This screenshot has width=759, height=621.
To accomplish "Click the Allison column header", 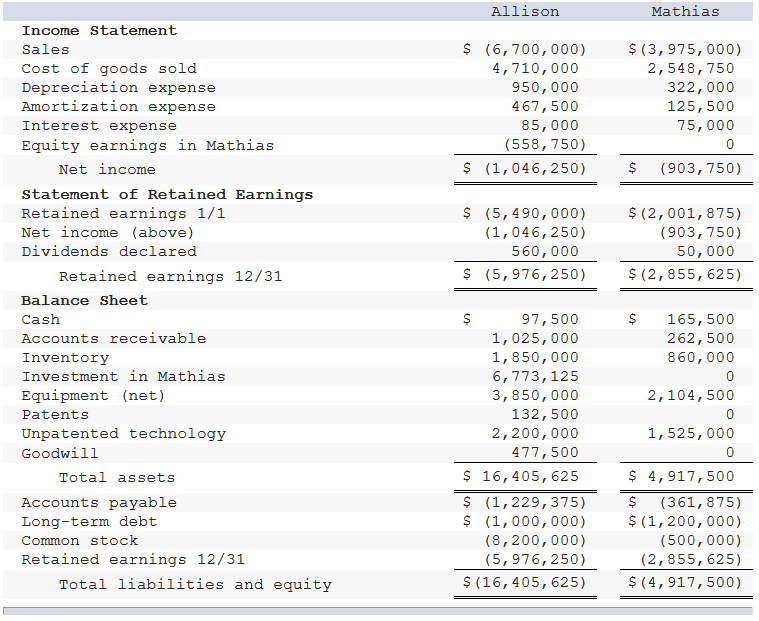I will pyautogui.click(x=525, y=12).
